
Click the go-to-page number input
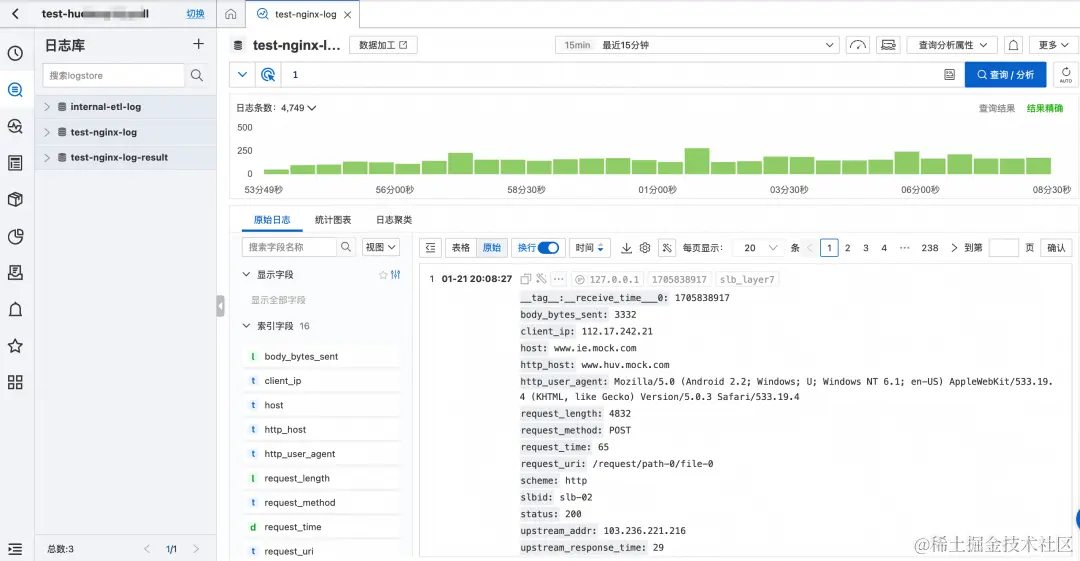[x=1004, y=247]
